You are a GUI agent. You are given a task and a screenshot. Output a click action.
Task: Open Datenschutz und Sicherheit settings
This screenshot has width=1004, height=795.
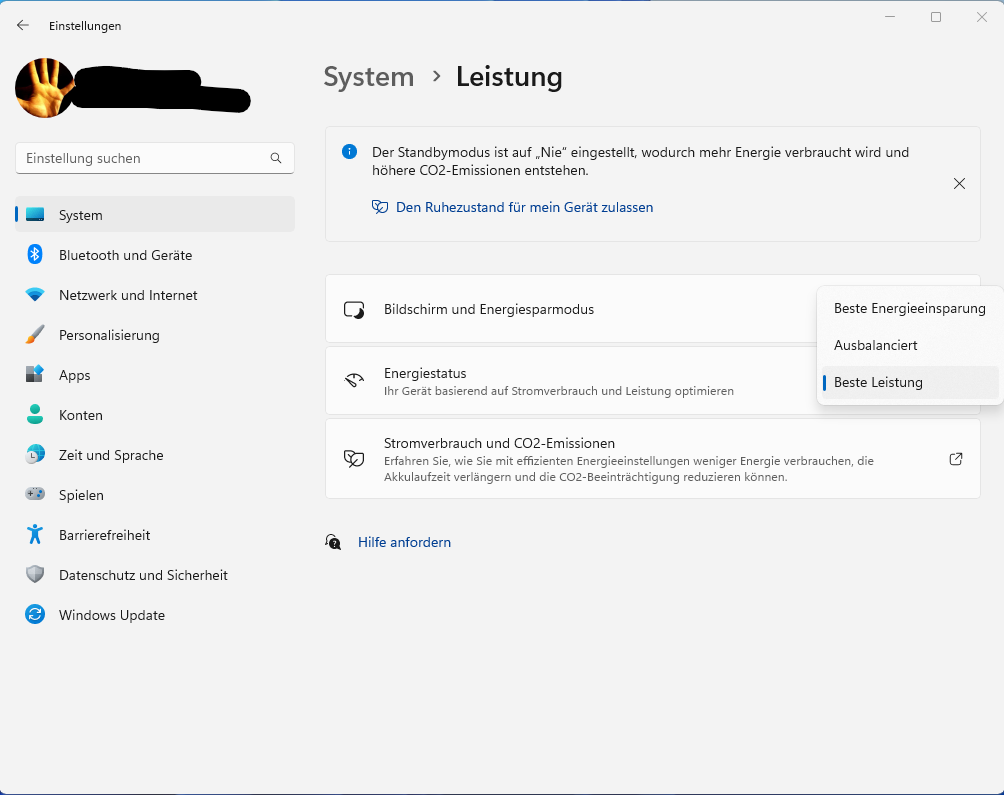tap(143, 575)
